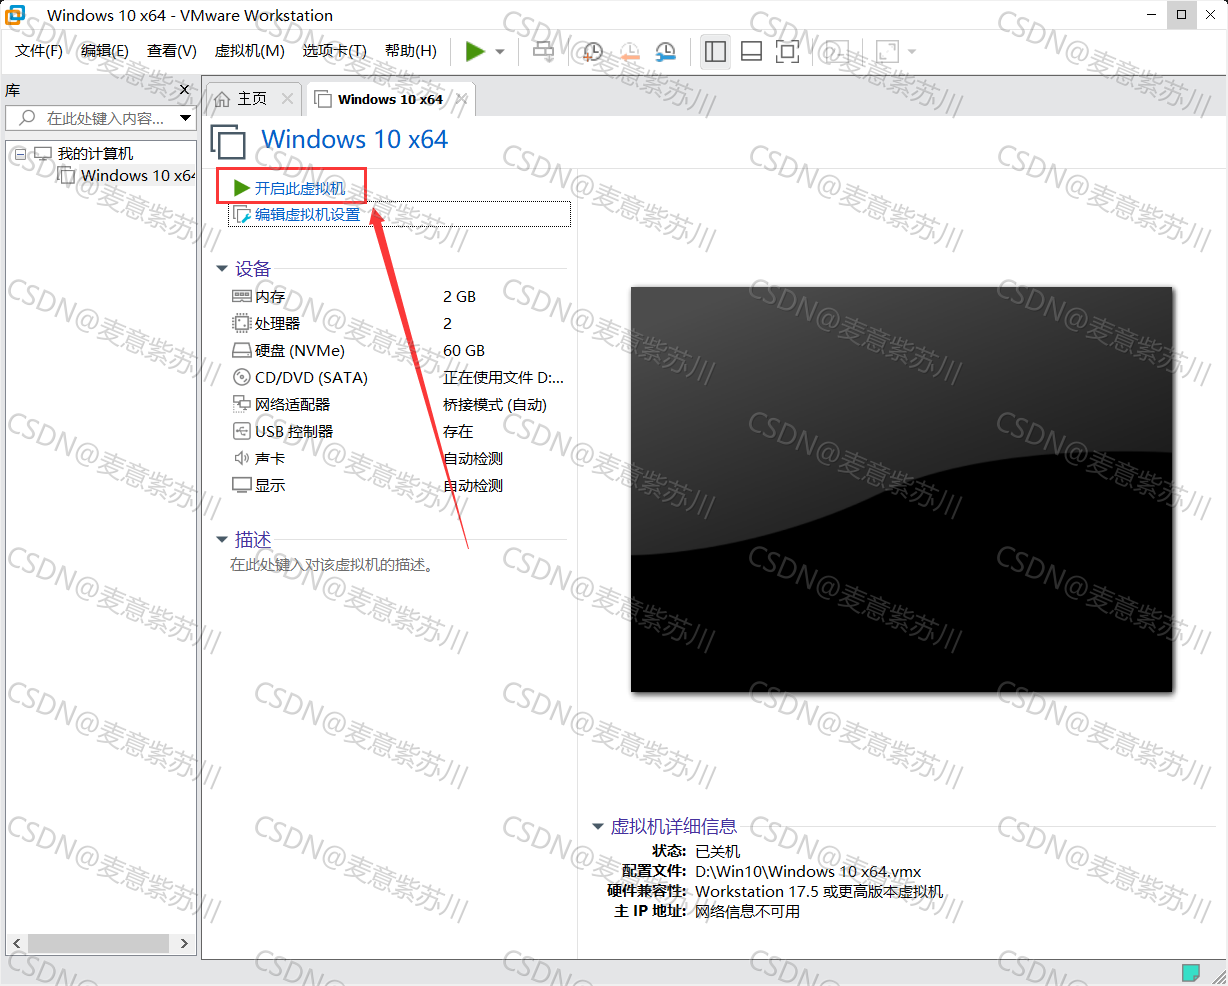Click the 在此处键入对该虚拟机的描述 field
The image size is (1228, 986).
(332, 565)
